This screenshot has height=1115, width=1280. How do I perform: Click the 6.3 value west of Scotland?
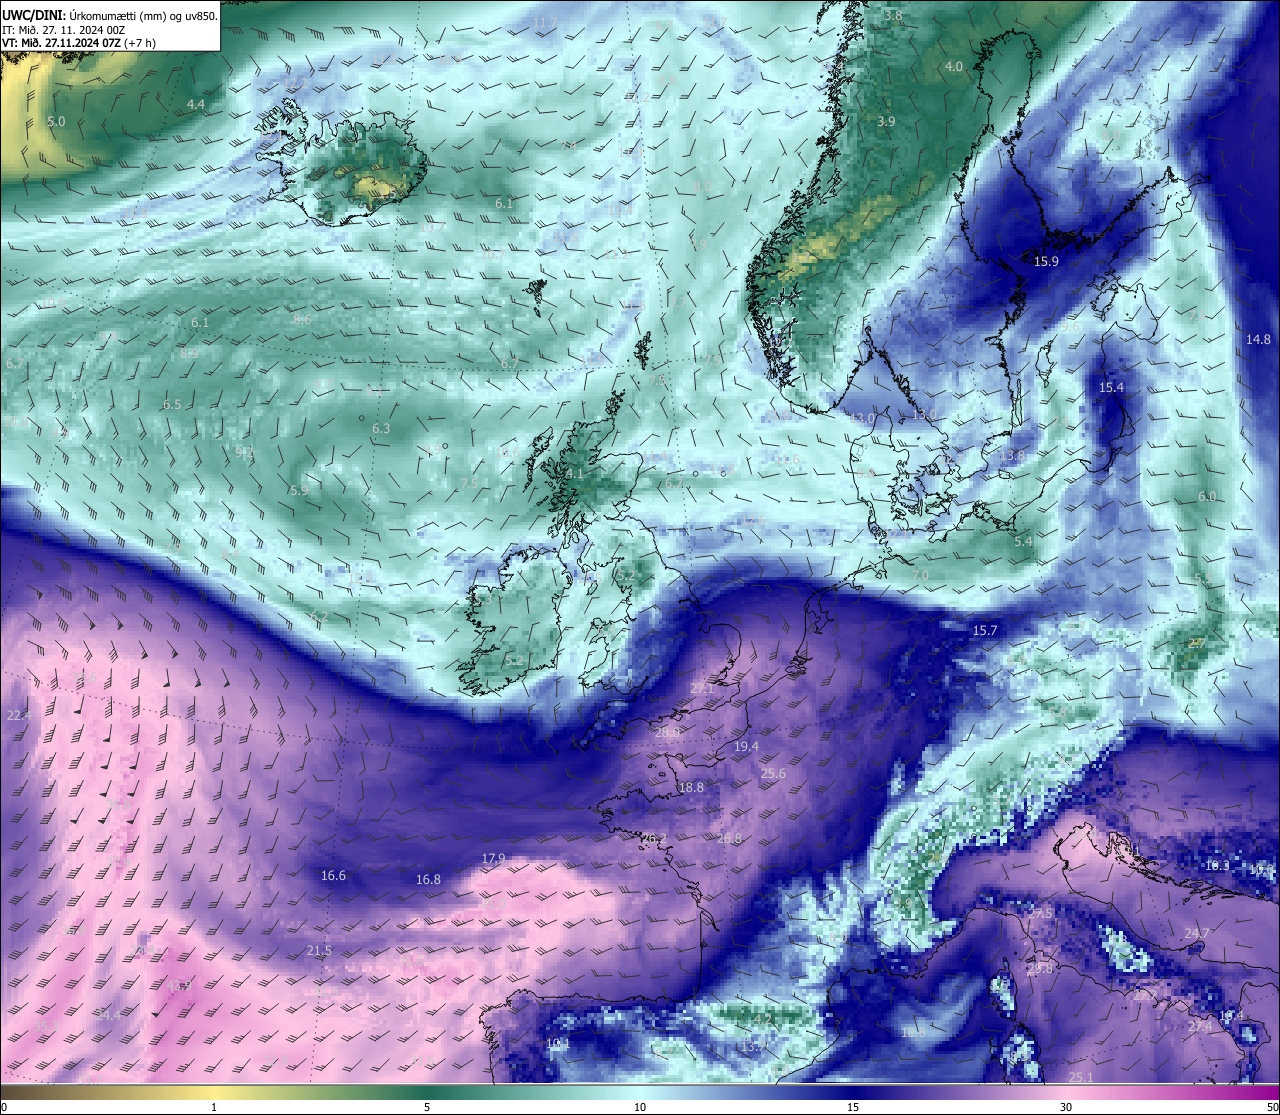point(381,428)
